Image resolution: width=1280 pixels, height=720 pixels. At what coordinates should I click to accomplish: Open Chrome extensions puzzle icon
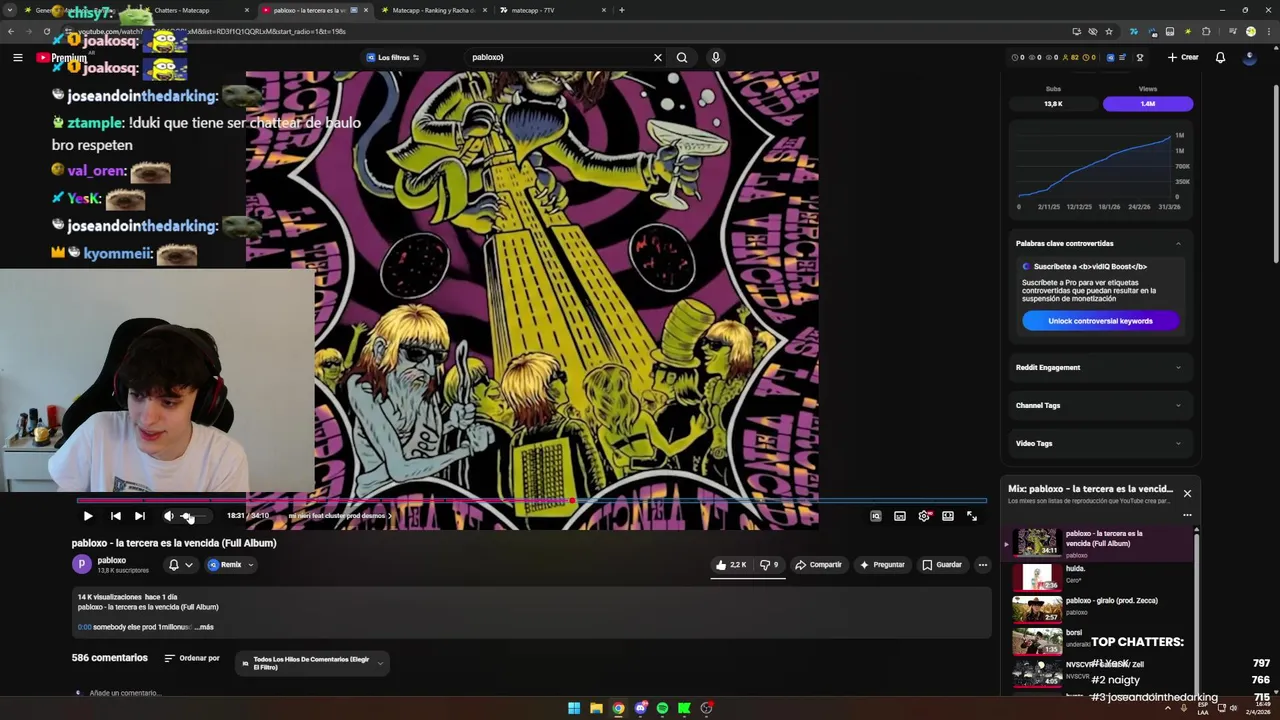point(1206,31)
